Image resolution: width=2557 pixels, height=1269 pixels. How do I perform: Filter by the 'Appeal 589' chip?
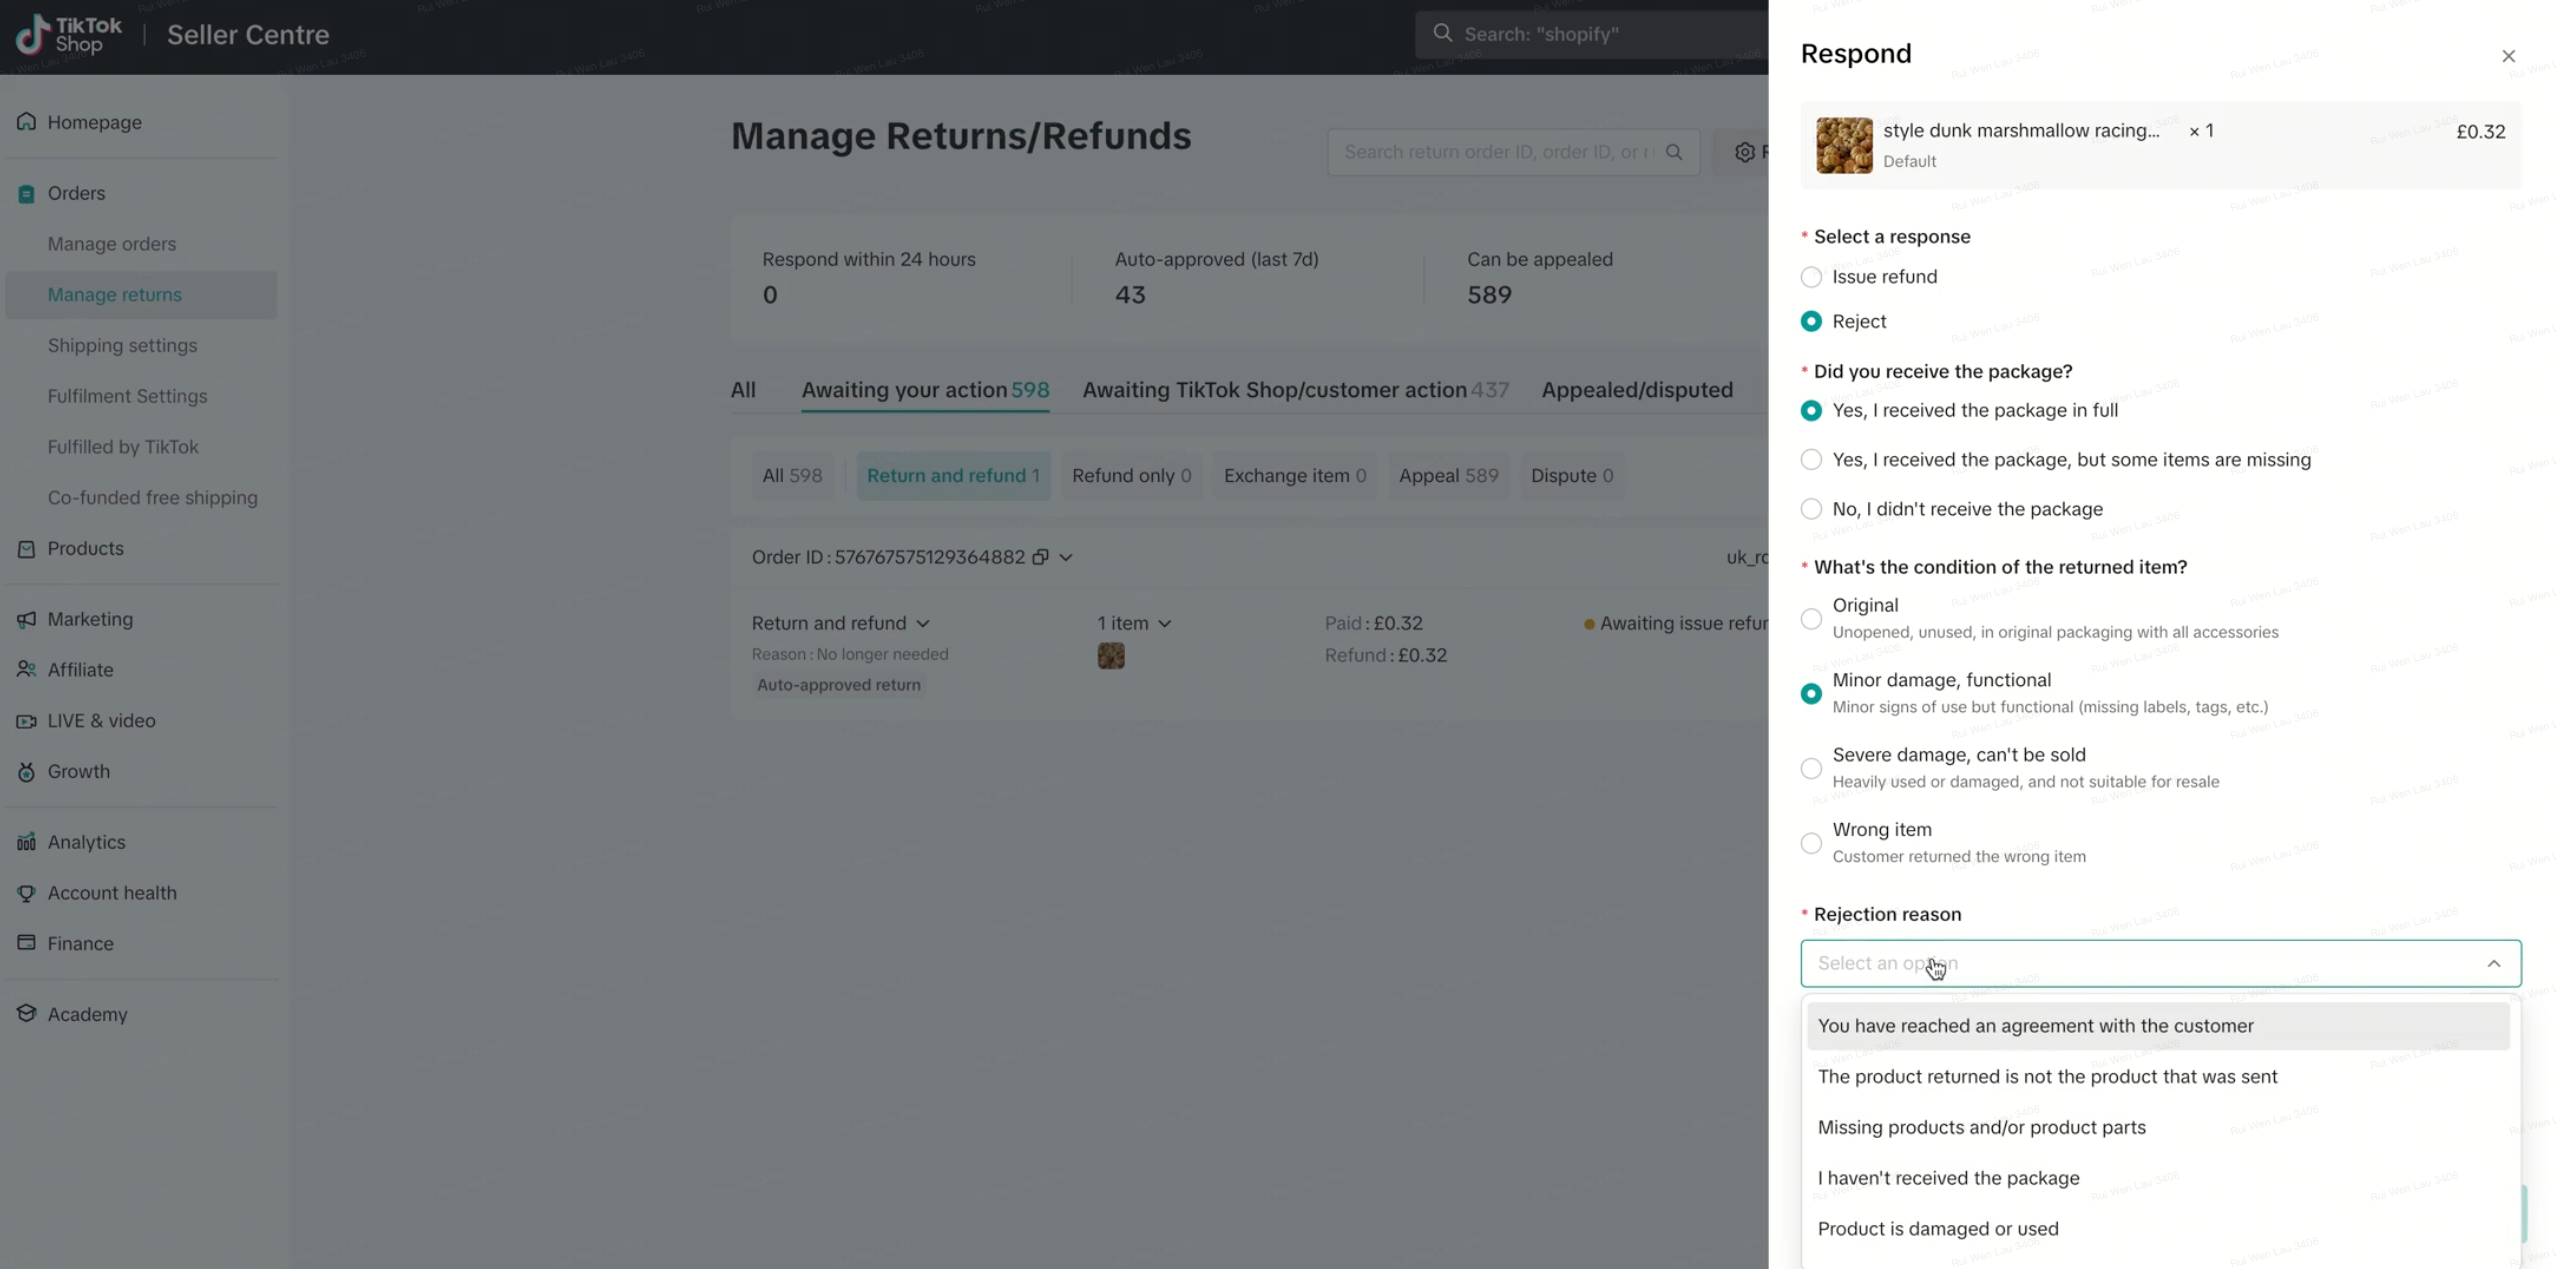coord(1447,476)
